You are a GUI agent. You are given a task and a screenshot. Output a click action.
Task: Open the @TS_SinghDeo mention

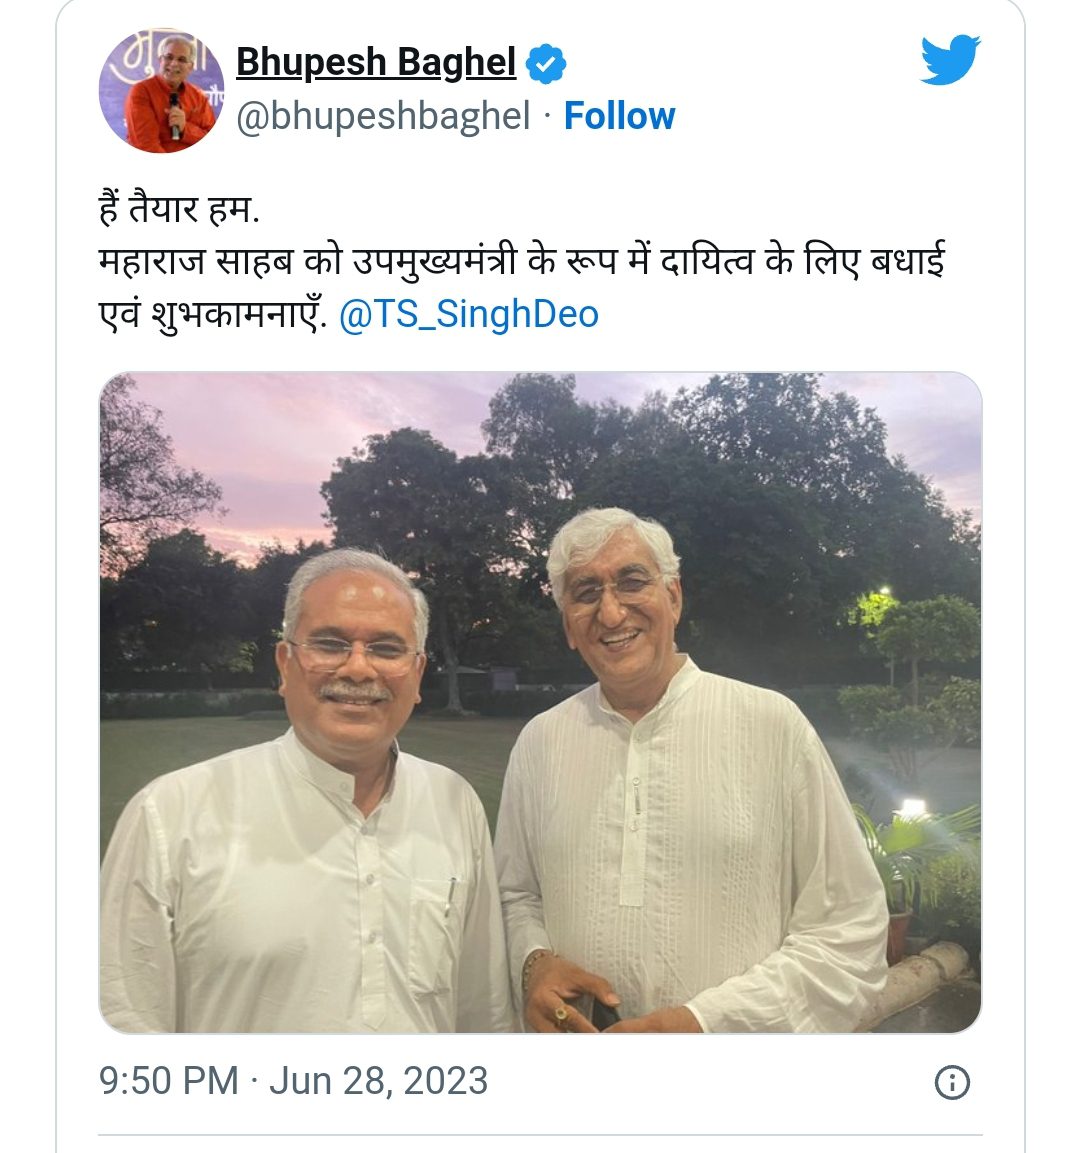click(x=469, y=314)
